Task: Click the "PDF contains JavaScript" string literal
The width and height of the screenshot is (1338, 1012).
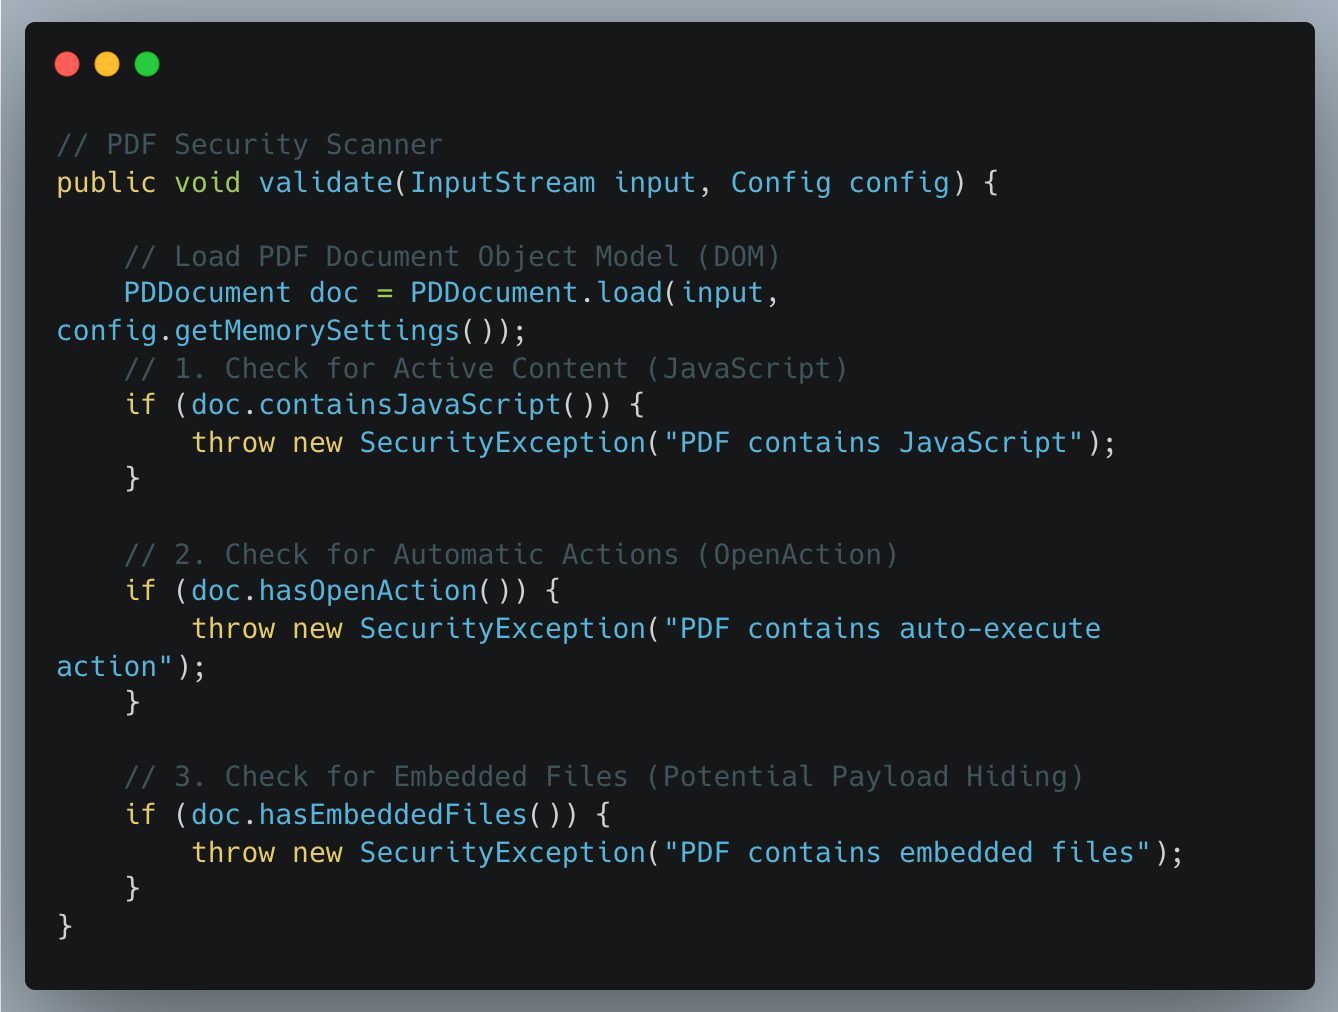Action: click(x=874, y=443)
